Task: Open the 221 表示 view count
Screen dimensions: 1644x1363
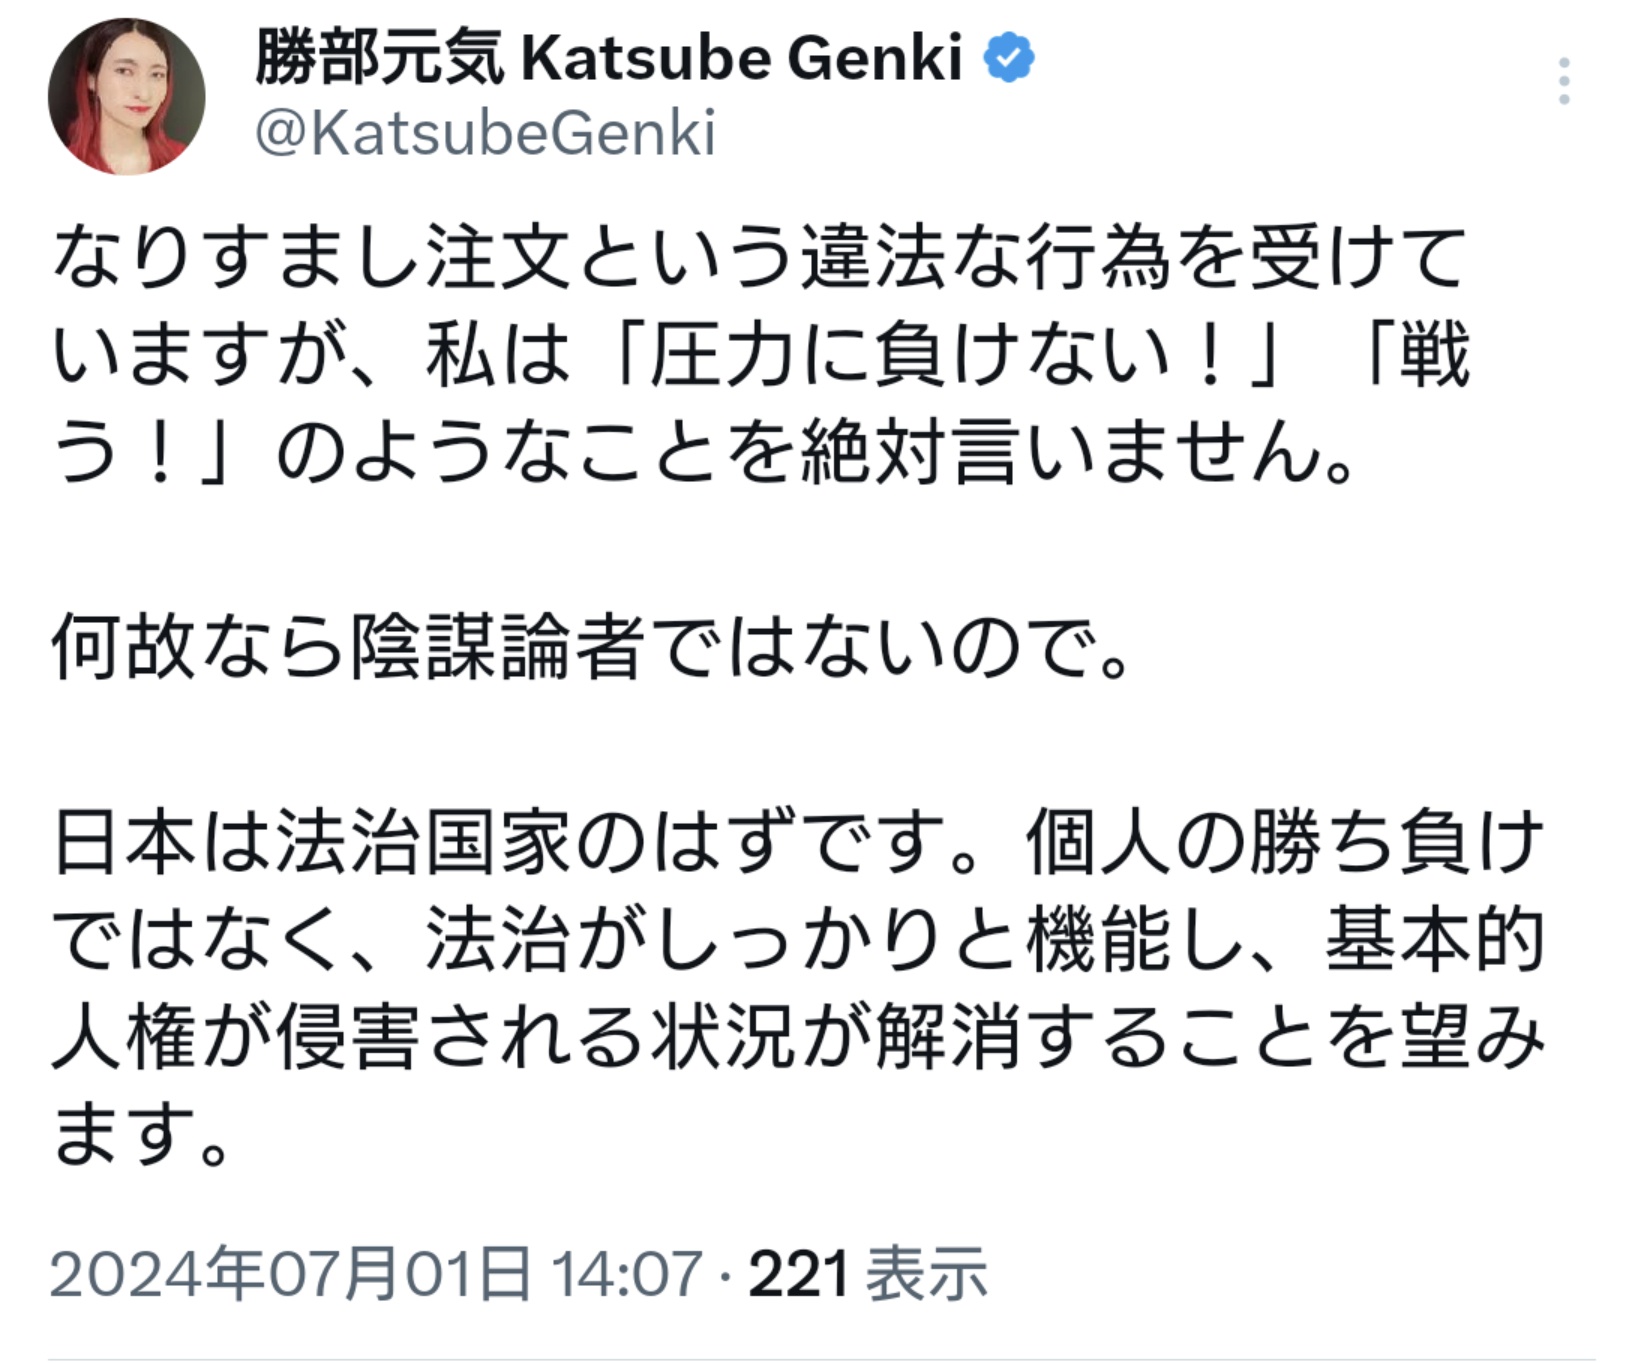Action: (868, 1274)
